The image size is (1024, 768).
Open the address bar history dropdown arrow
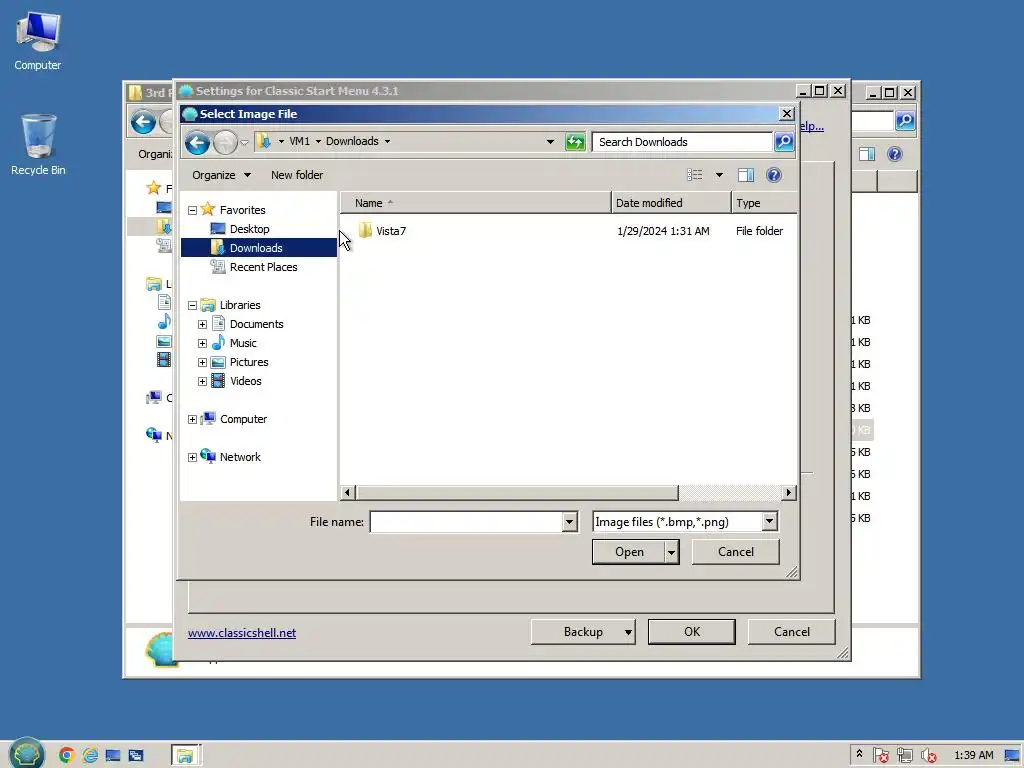tap(551, 142)
